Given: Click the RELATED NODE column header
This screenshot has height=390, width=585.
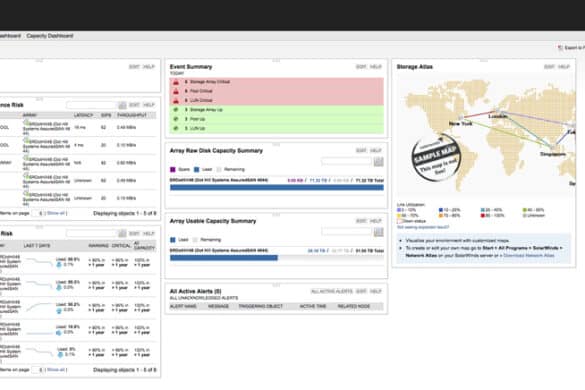Looking at the screenshot, I should (x=354, y=306).
